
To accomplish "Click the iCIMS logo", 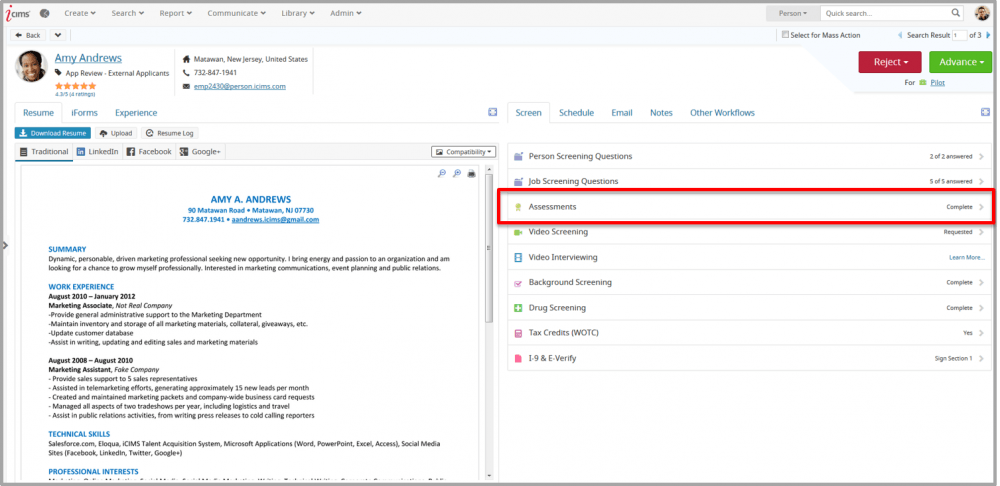I will (x=20, y=13).
